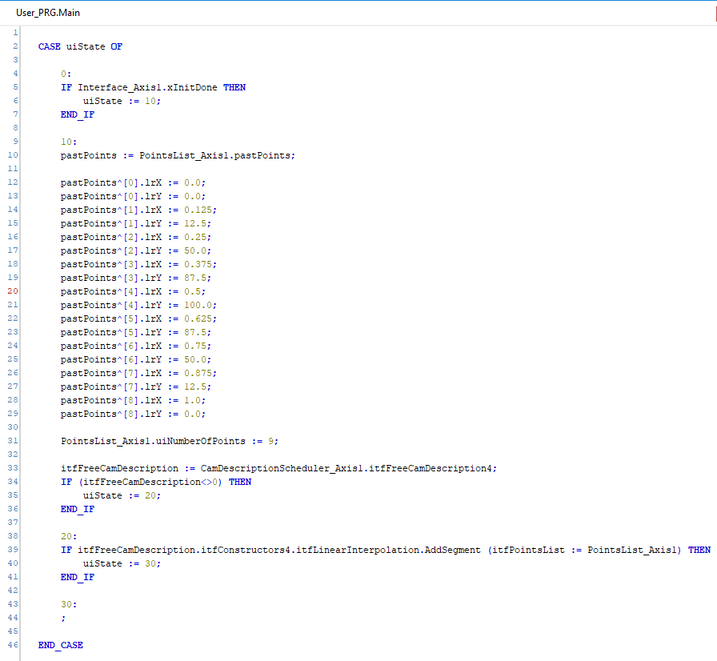Image resolution: width=717 pixels, height=661 pixels.
Task: Click the itfFreeCamDescription4 assignment line
Action: pos(278,468)
